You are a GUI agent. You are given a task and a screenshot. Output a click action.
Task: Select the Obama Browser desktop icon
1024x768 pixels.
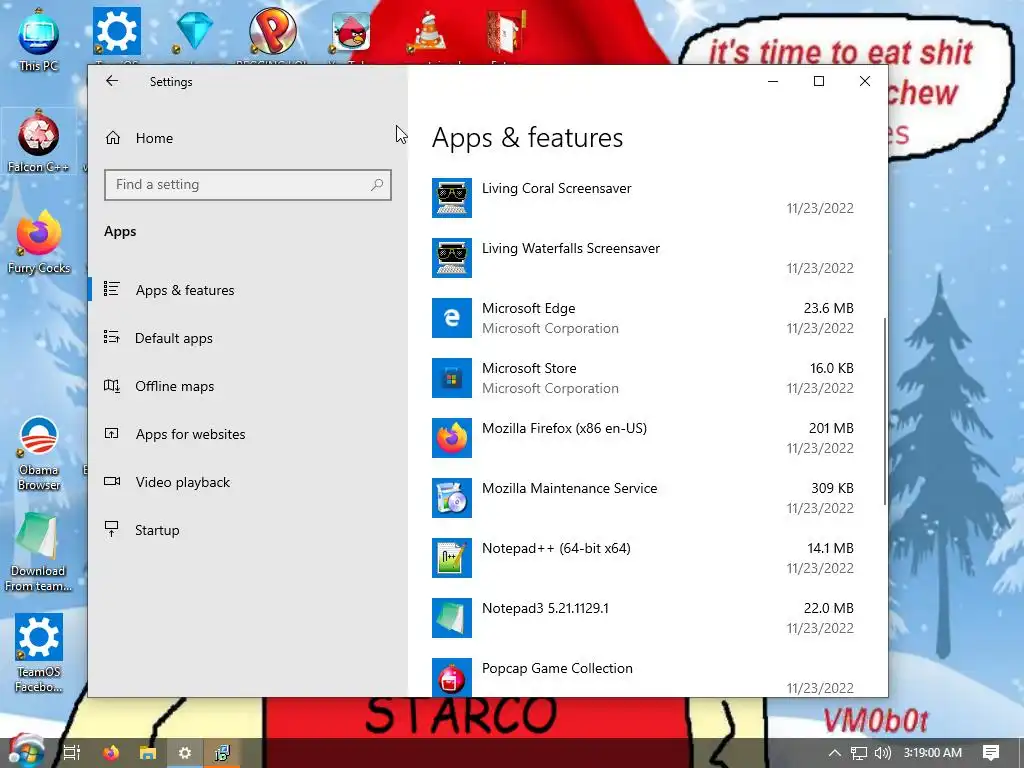pyautogui.click(x=39, y=454)
